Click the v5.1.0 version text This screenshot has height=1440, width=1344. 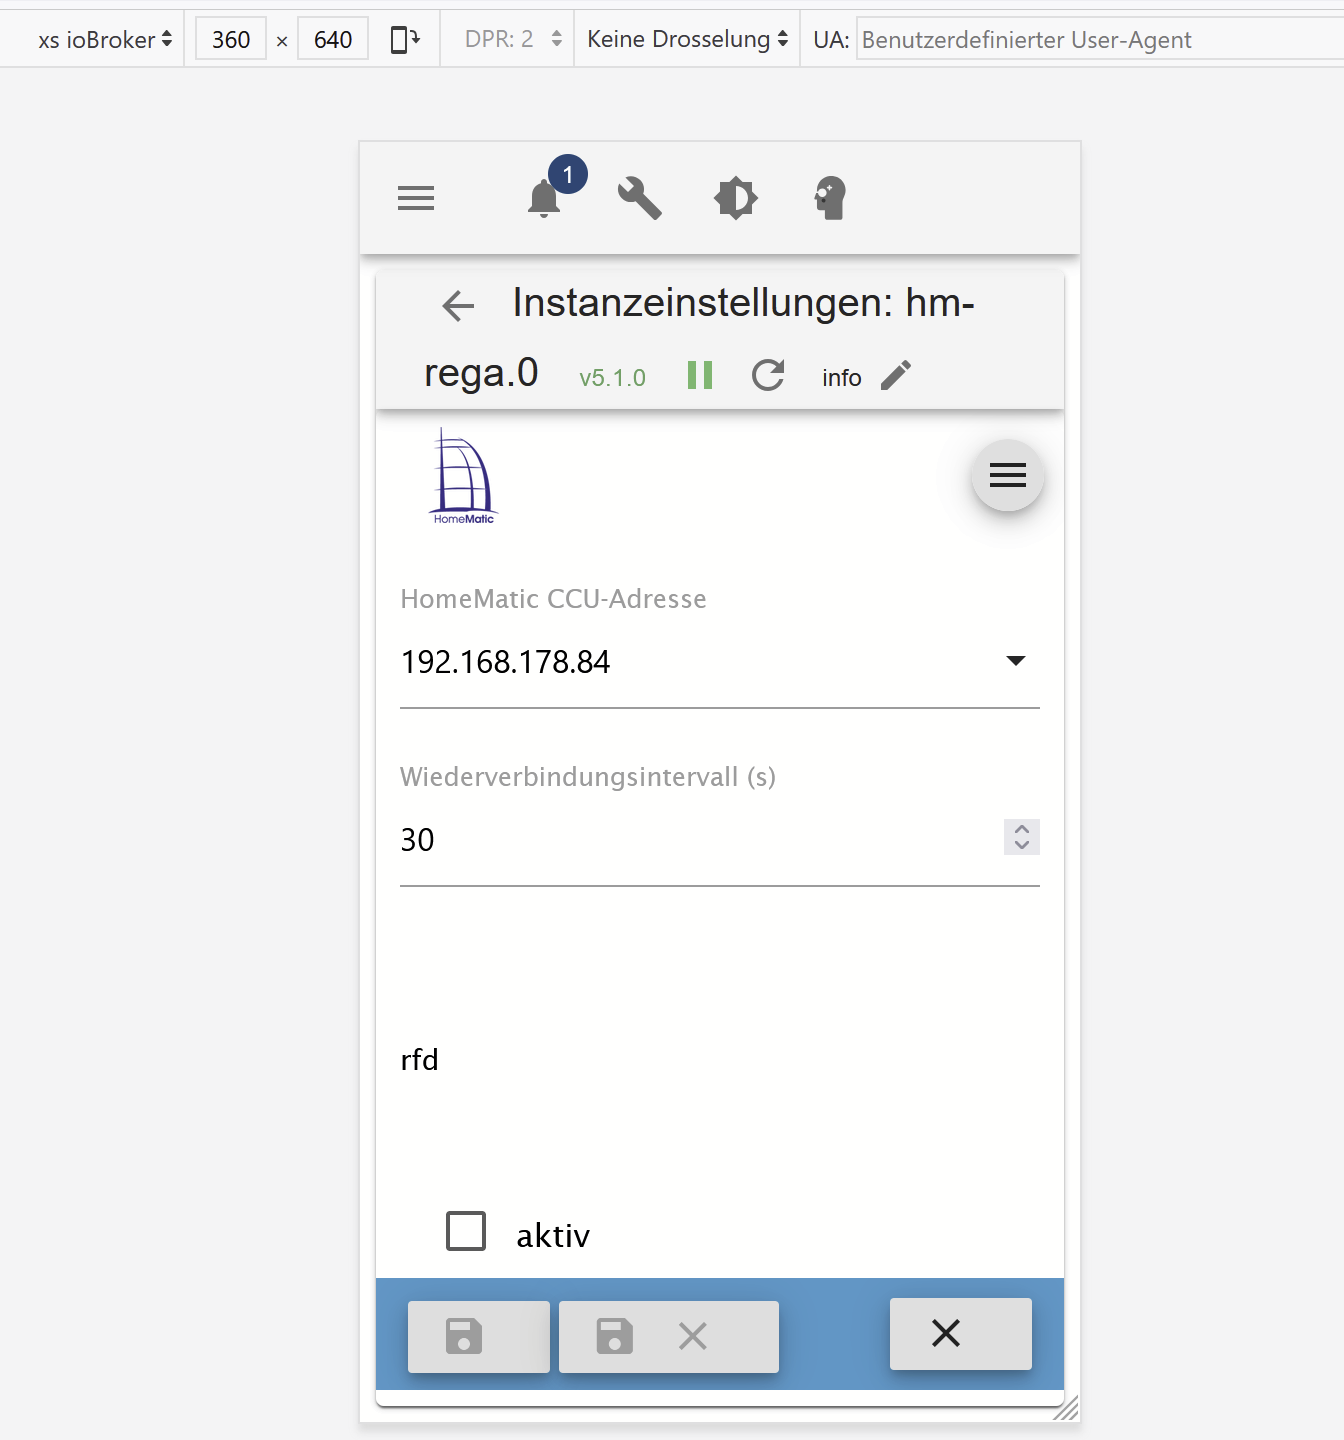[x=613, y=377]
